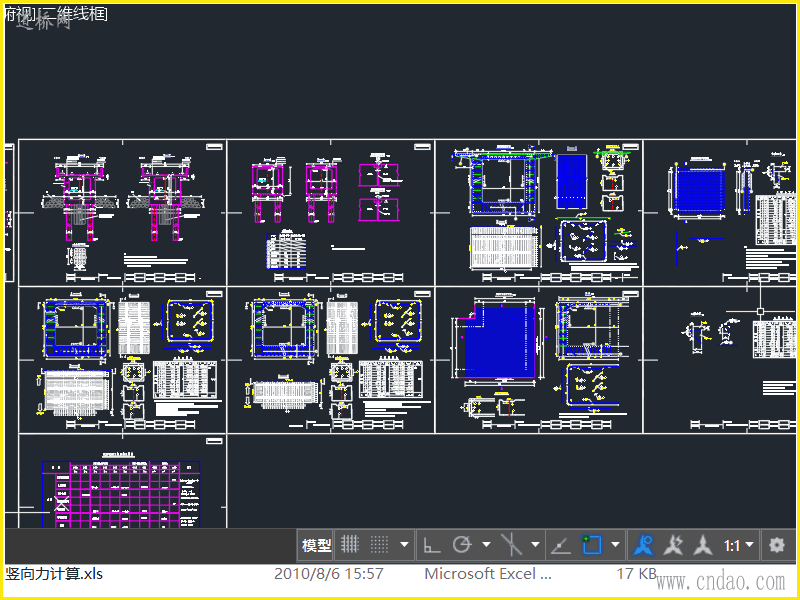This screenshot has width=800, height=600.
Task: Open the isometric drafting plane dropdown
Action: click(x=535, y=545)
